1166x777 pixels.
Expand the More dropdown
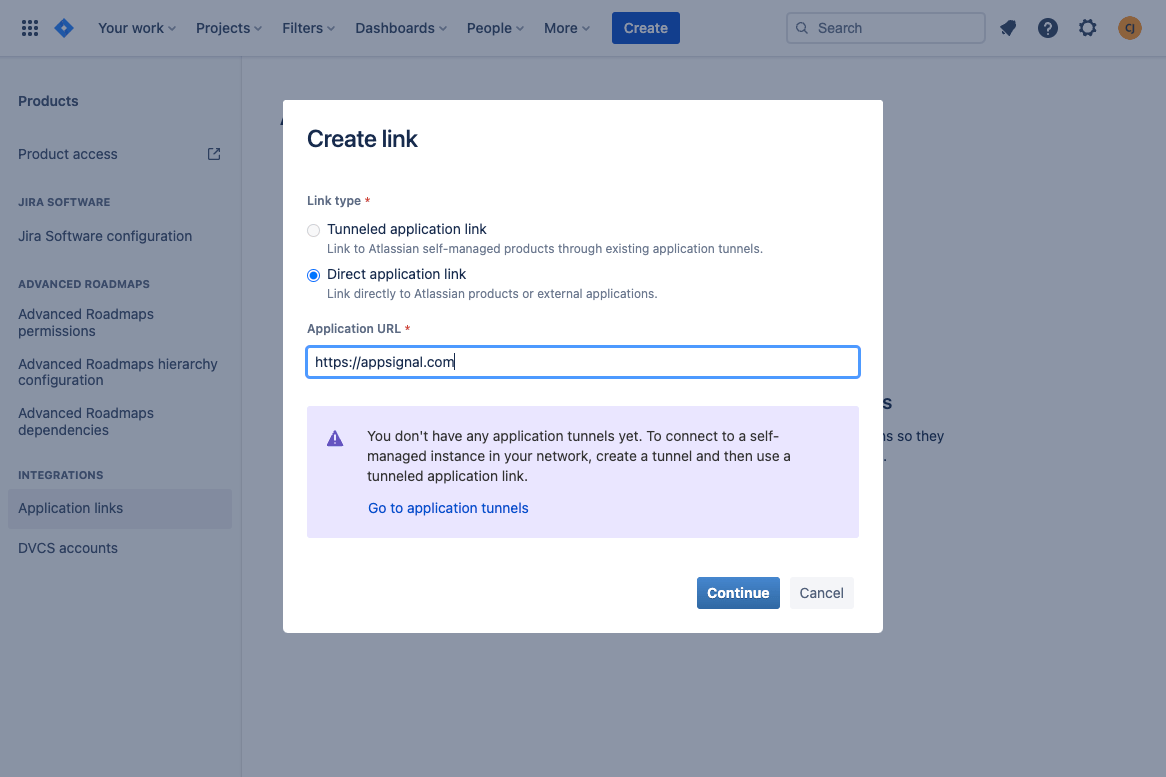point(567,28)
